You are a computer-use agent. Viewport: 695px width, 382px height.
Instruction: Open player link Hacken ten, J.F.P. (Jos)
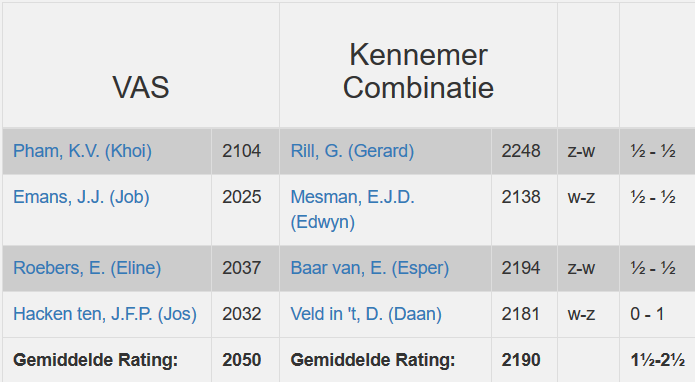pyautogui.click(x=105, y=314)
